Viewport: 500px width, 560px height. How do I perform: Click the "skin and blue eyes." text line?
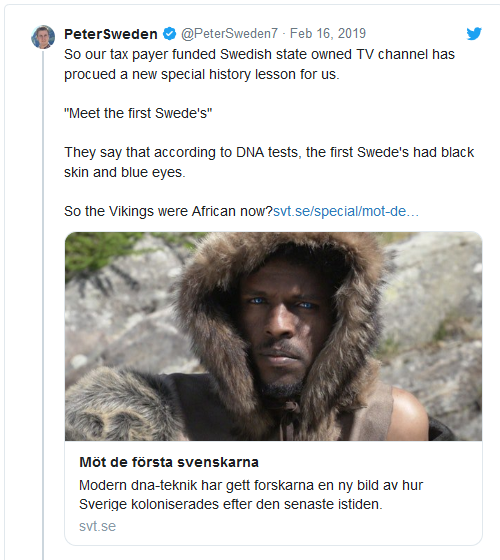pyautogui.click(x=125, y=172)
